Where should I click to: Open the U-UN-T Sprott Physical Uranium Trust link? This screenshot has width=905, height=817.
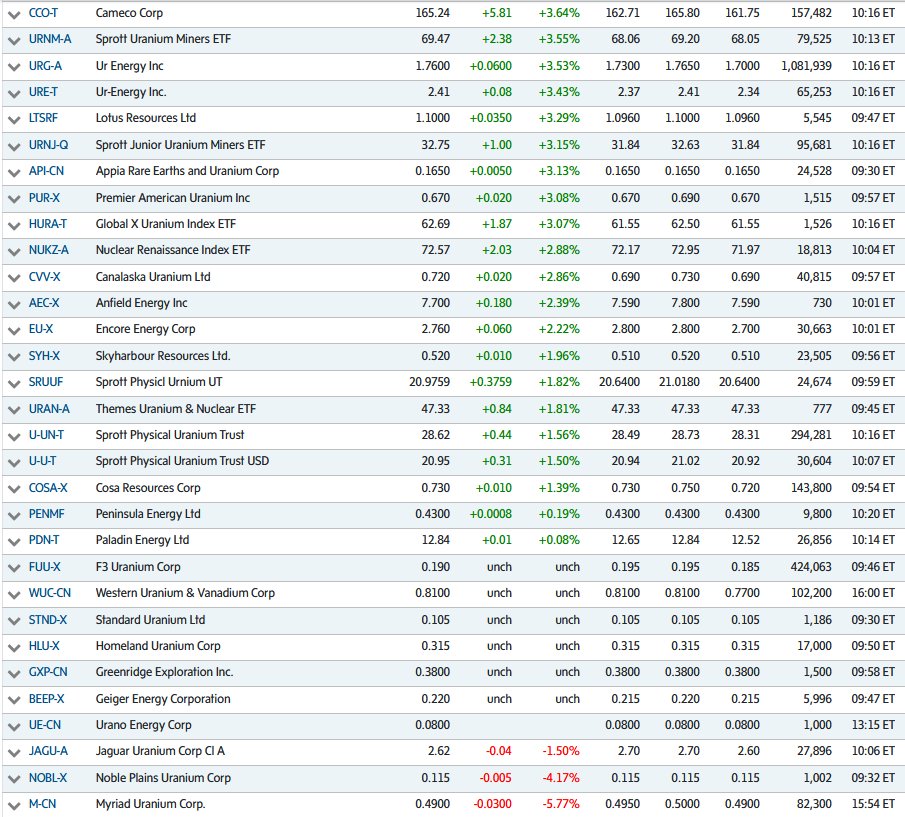[x=47, y=435]
